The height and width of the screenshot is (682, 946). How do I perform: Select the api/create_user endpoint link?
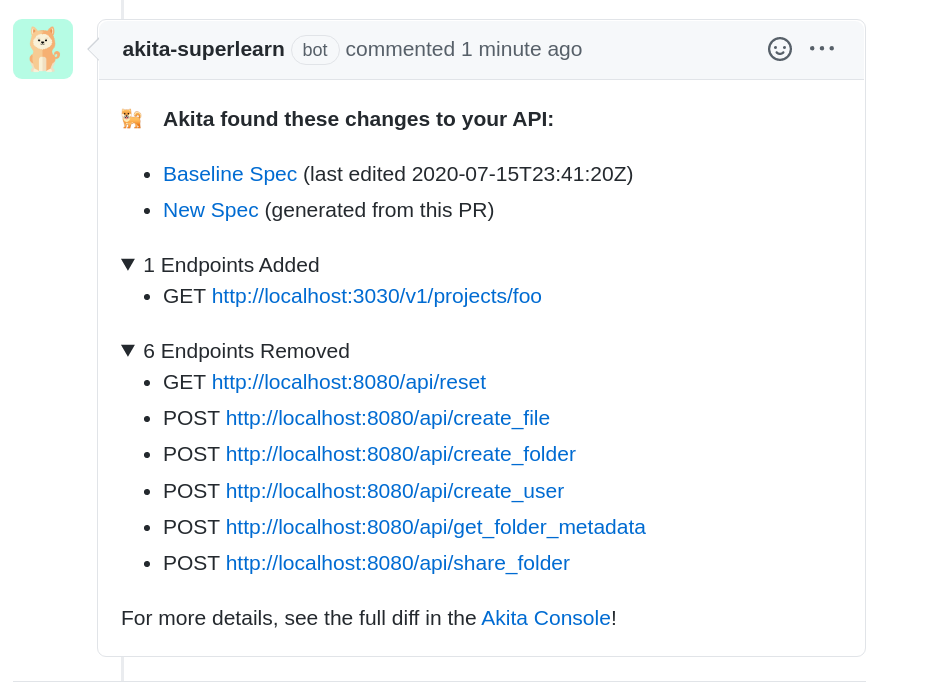[x=394, y=491]
